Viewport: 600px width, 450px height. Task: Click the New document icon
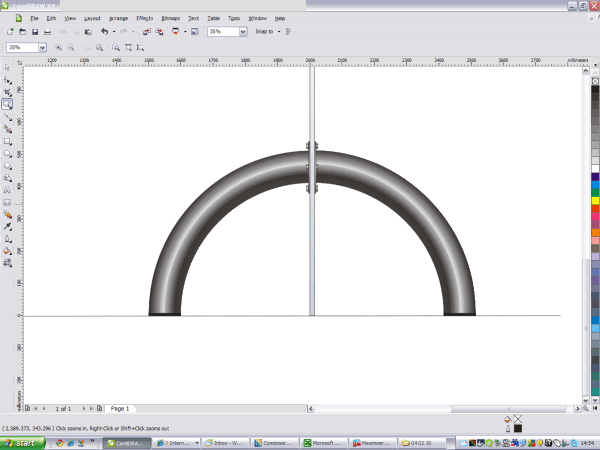(9, 32)
